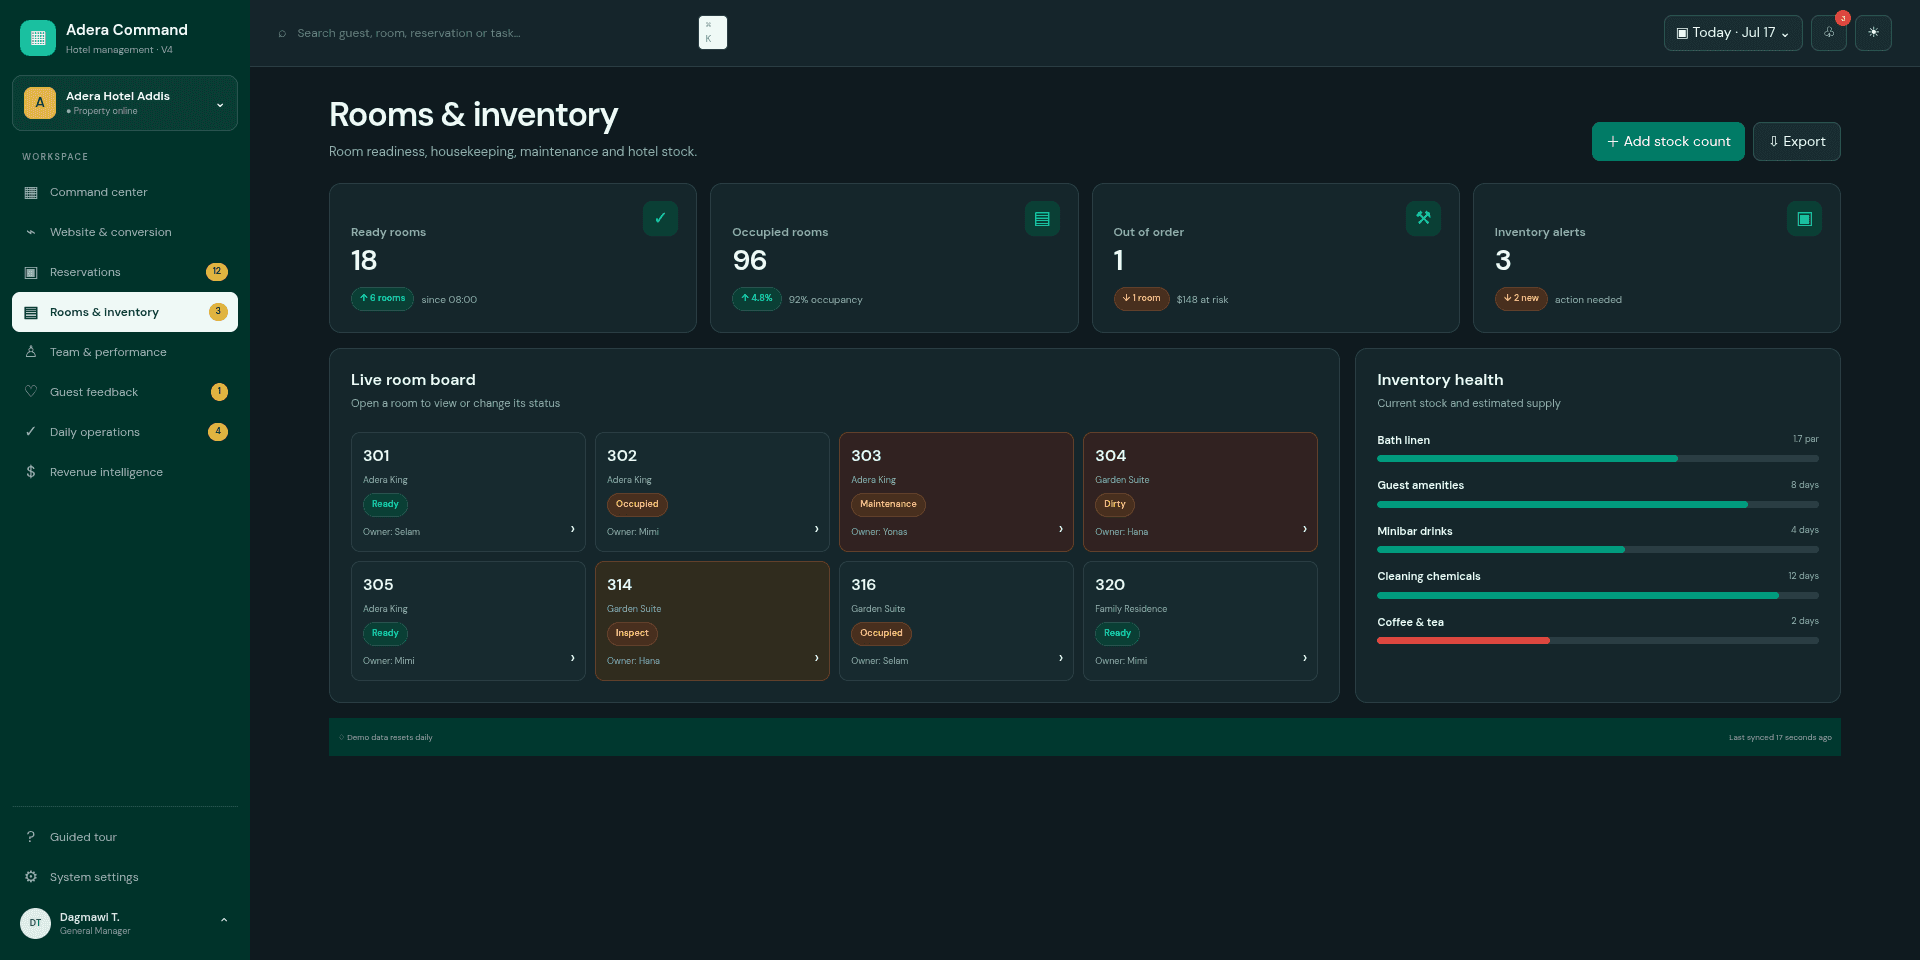Click the Export button

(x=1797, y=142)
